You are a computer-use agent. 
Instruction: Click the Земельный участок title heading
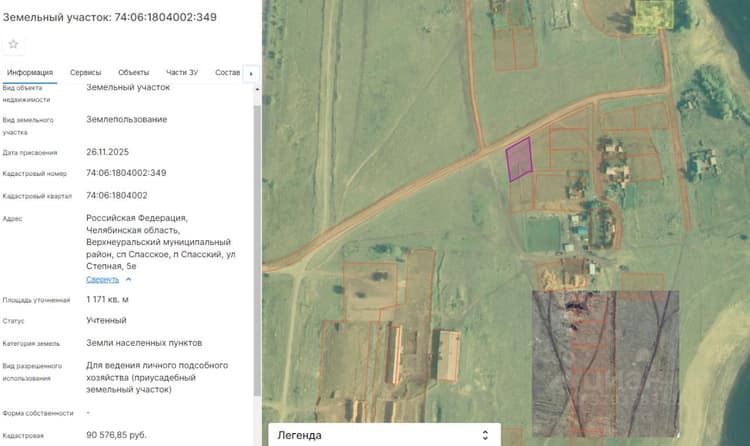click(x=110, y=17)
